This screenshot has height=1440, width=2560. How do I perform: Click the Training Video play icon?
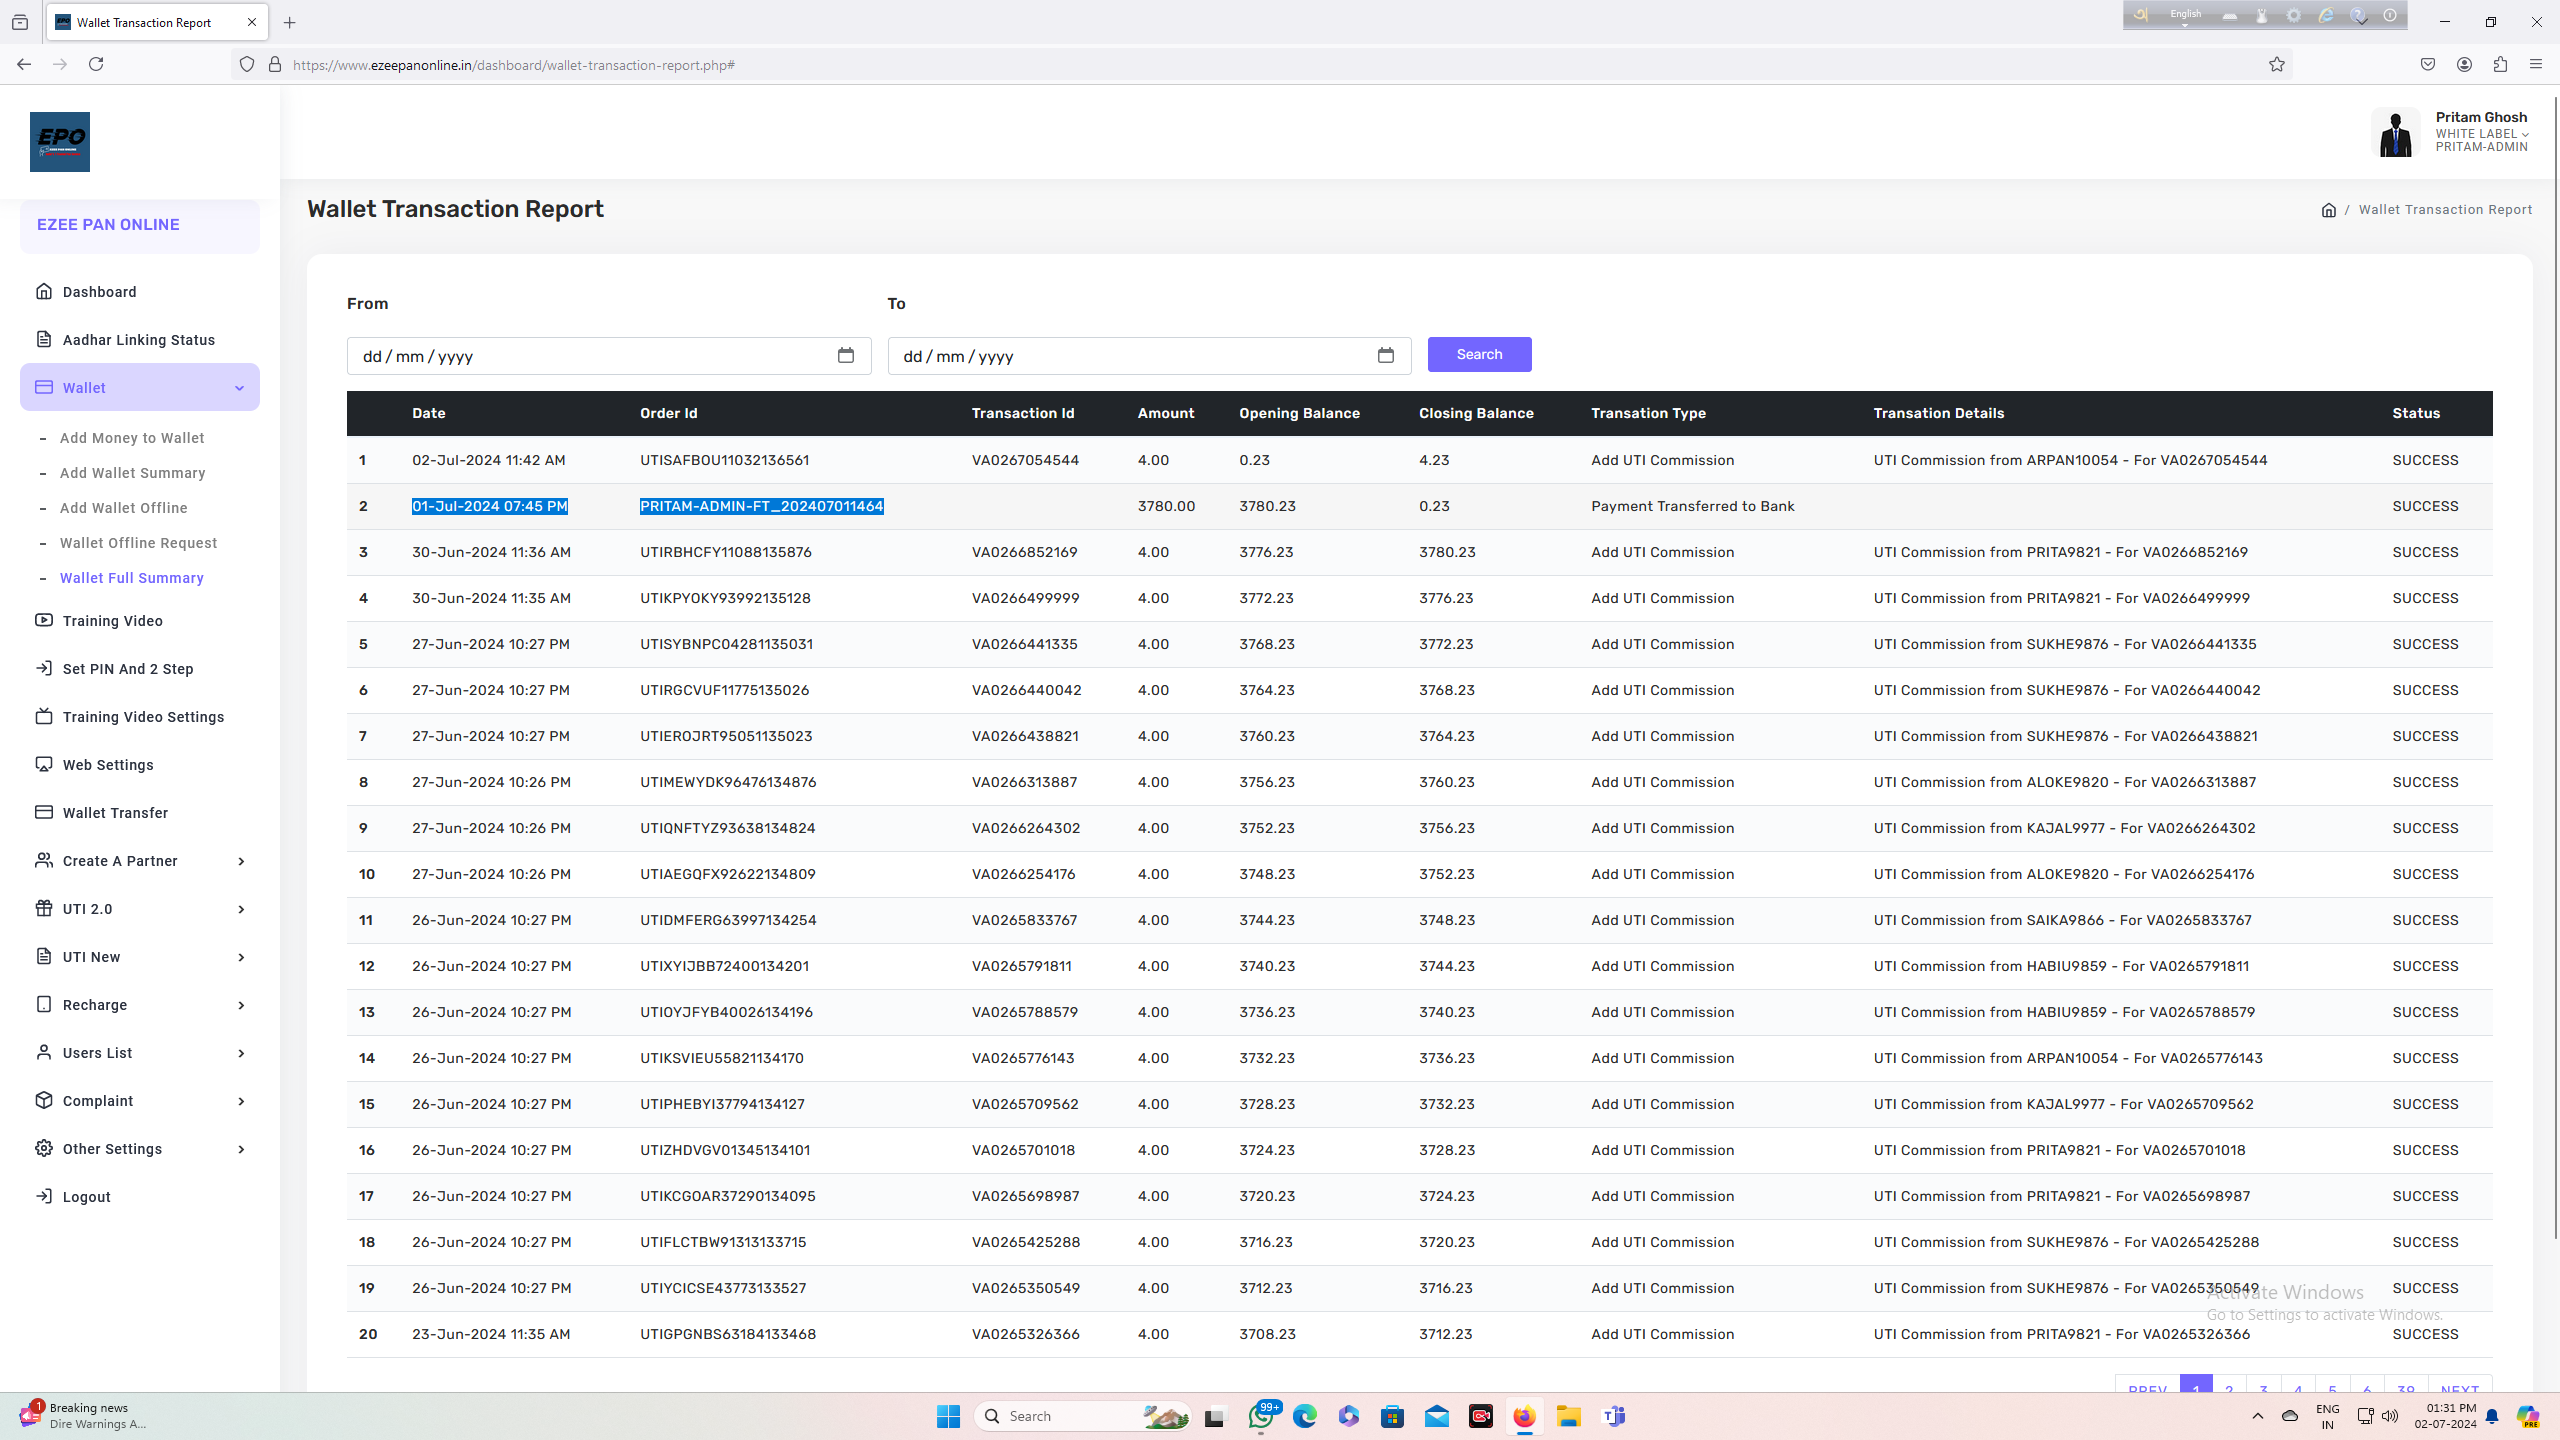(44, 620)
